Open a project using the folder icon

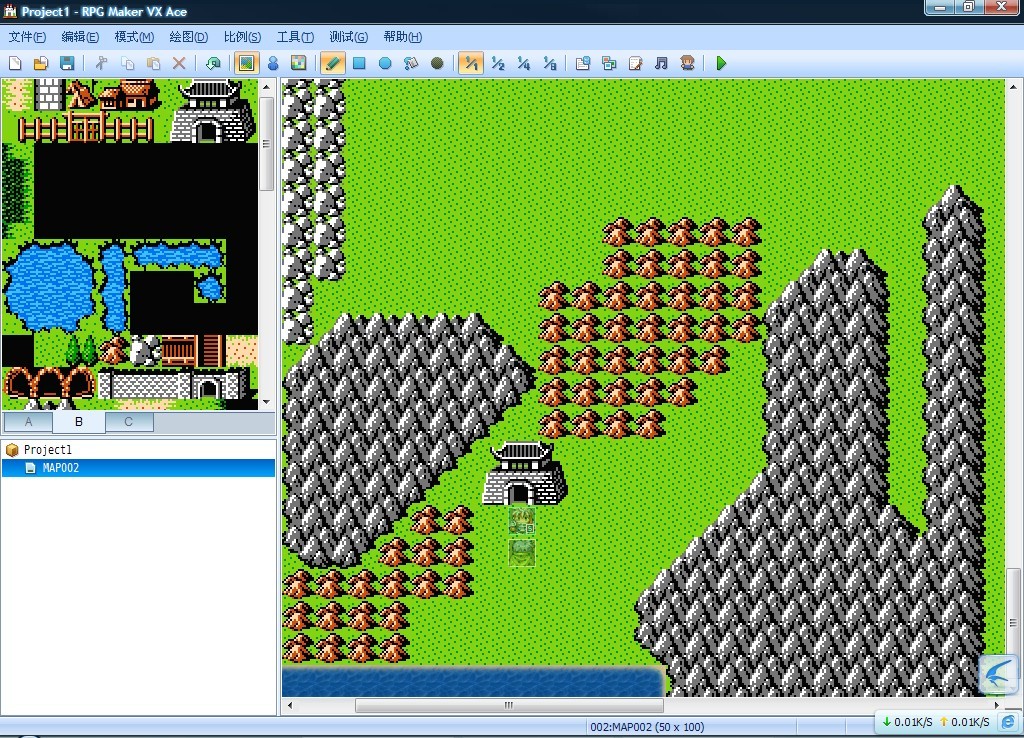pyautogui.click(x=40, y=63)
